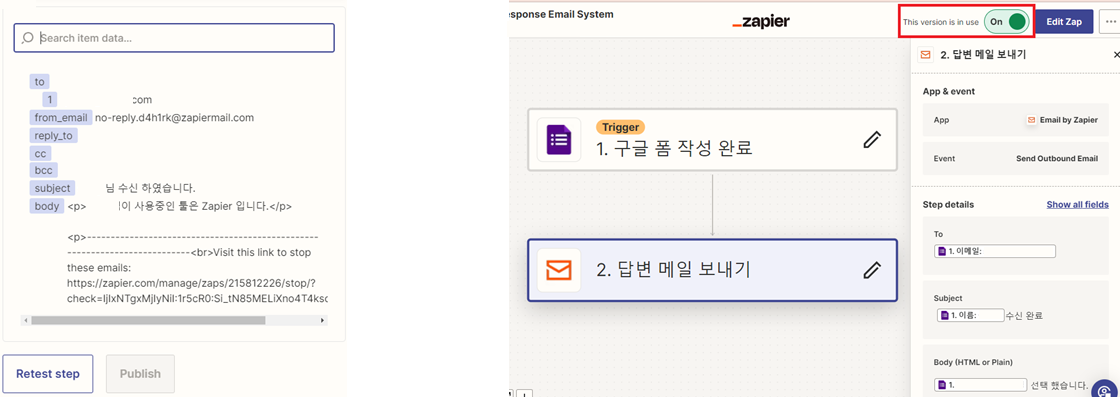Close the step details side panel
Viewport: 1120px width, 397px height.
(1116, 55)
